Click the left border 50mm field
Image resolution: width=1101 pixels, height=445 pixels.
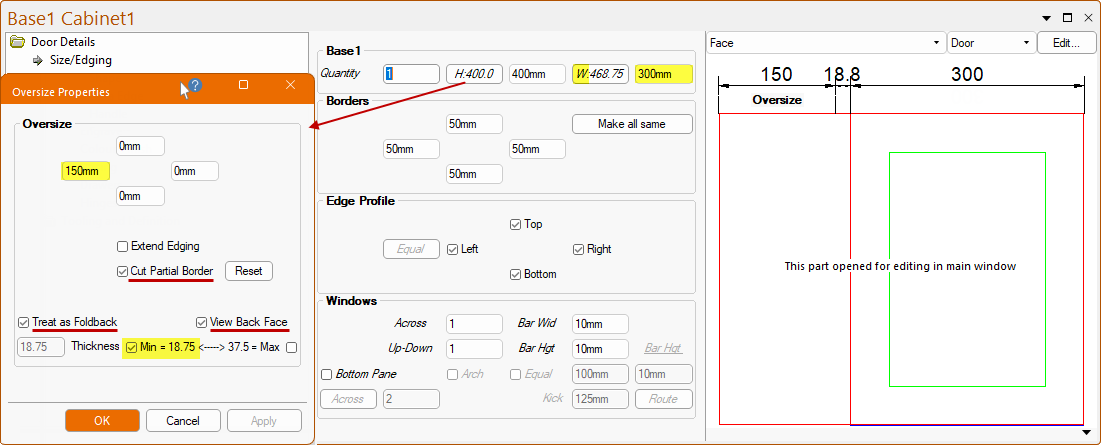(411, 149)
